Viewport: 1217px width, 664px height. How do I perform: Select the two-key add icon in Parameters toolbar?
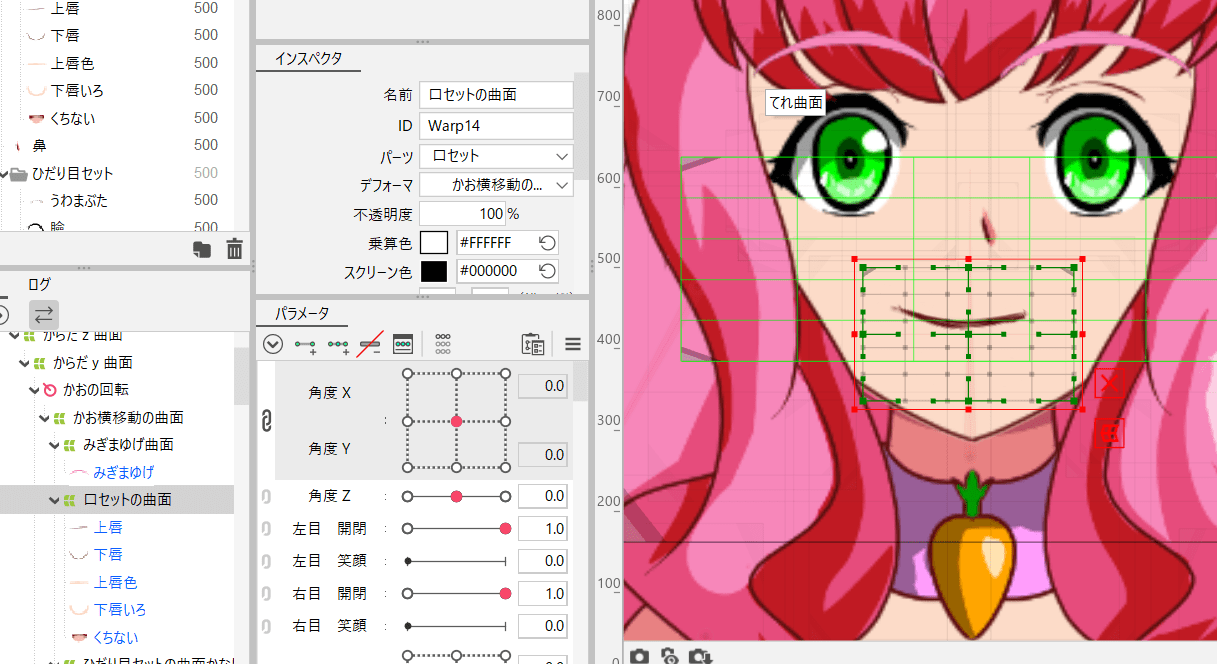(x=305, y=344)
